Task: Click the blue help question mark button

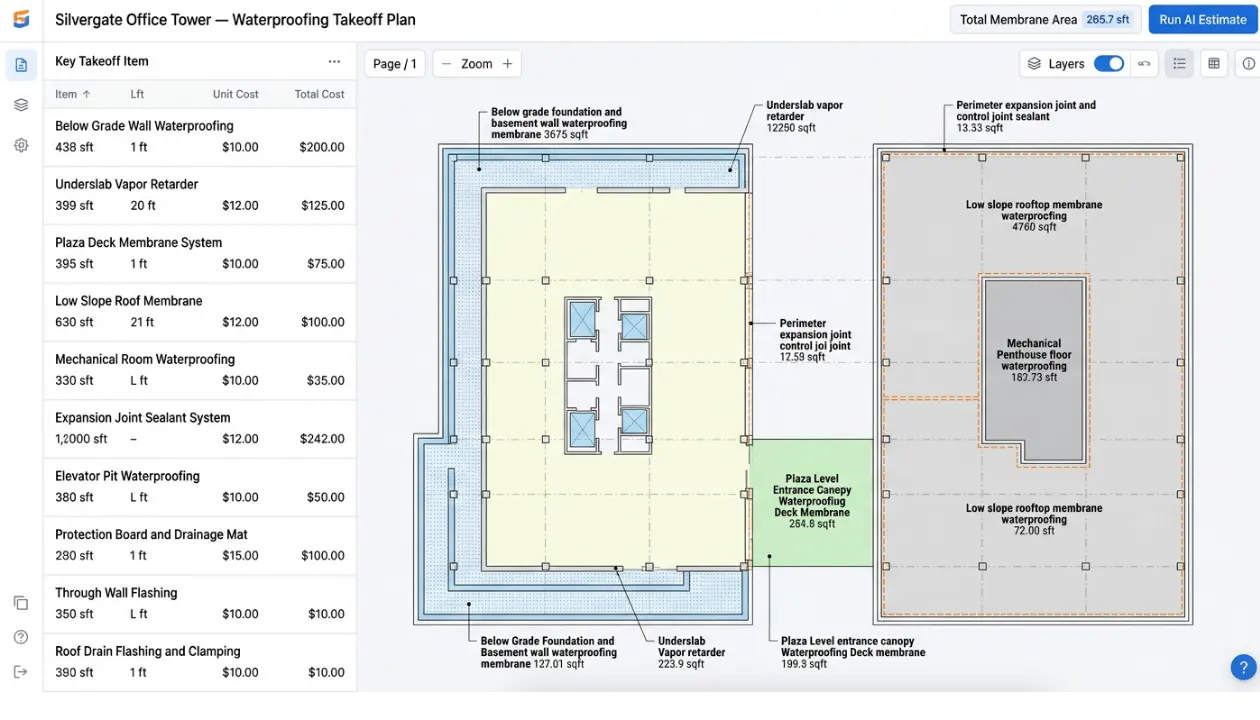Action: pos(1242,667)
